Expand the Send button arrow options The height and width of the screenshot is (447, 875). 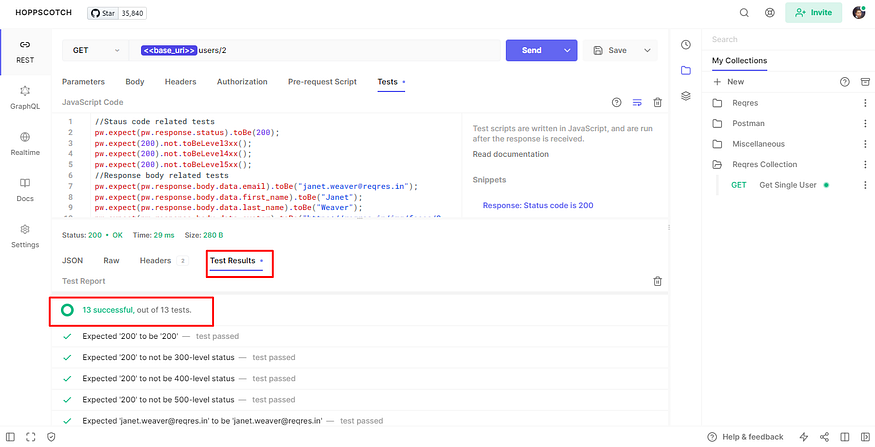tap(568, 50)
